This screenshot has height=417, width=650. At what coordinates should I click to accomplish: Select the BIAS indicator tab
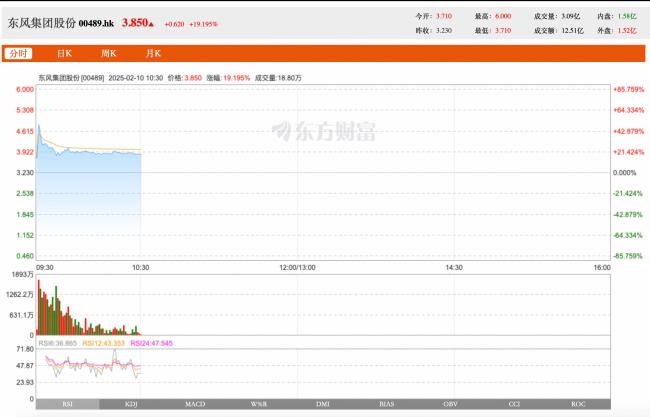[387, 404]
